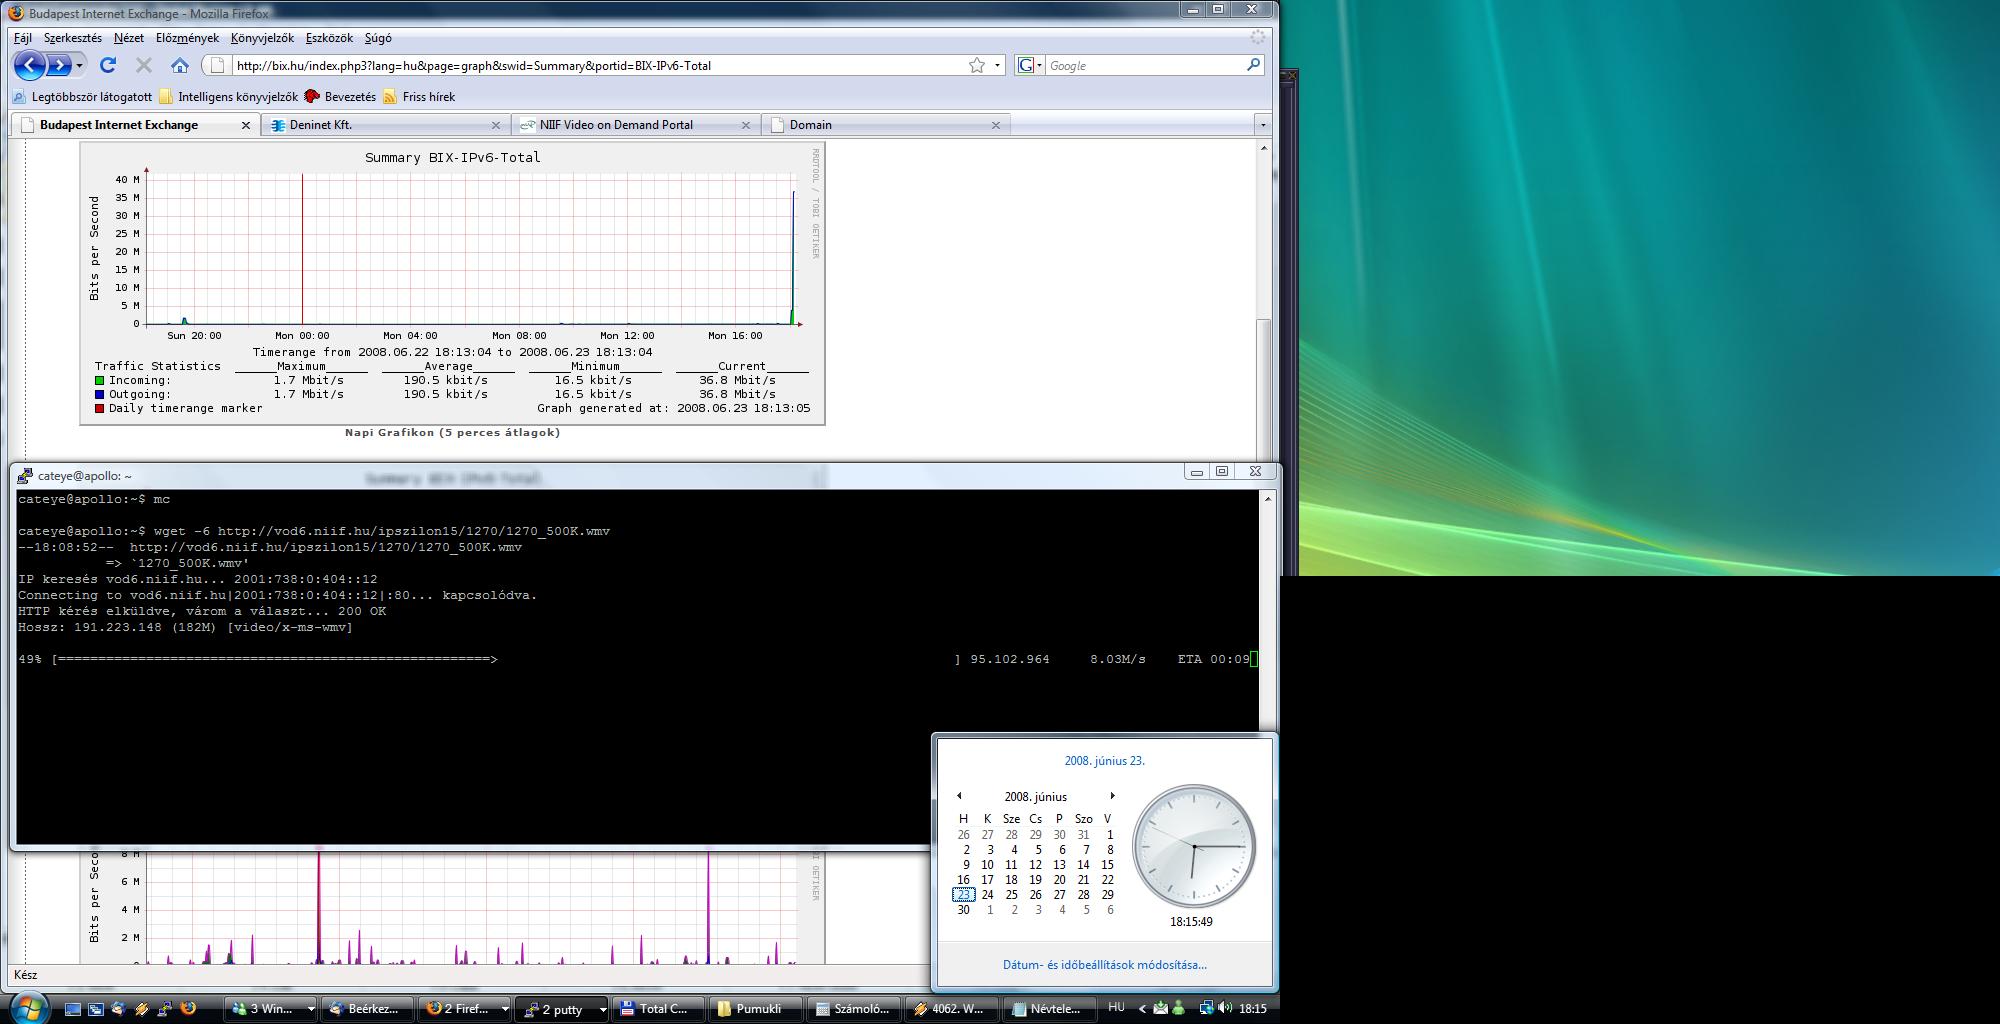The image size is (2000, 1024).
Task: Click Dátum- és időbeállítások módosítása link
Action: [x=1104, y=965]
